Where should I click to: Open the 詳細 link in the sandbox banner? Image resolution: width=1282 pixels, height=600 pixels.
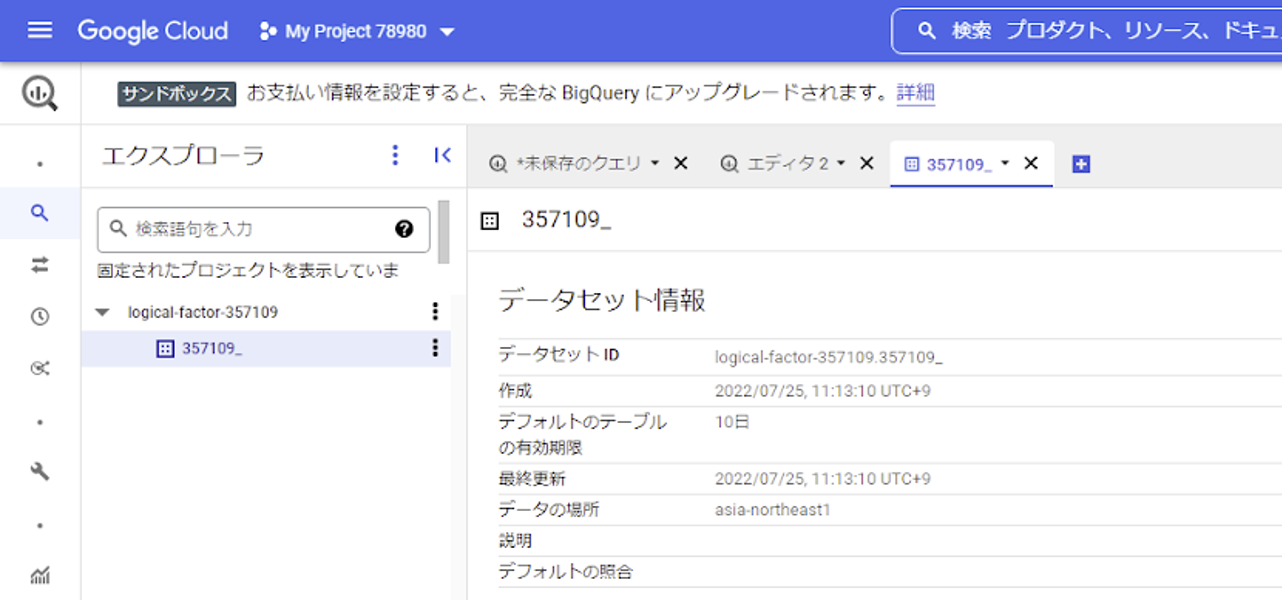(x=916, y=94)
